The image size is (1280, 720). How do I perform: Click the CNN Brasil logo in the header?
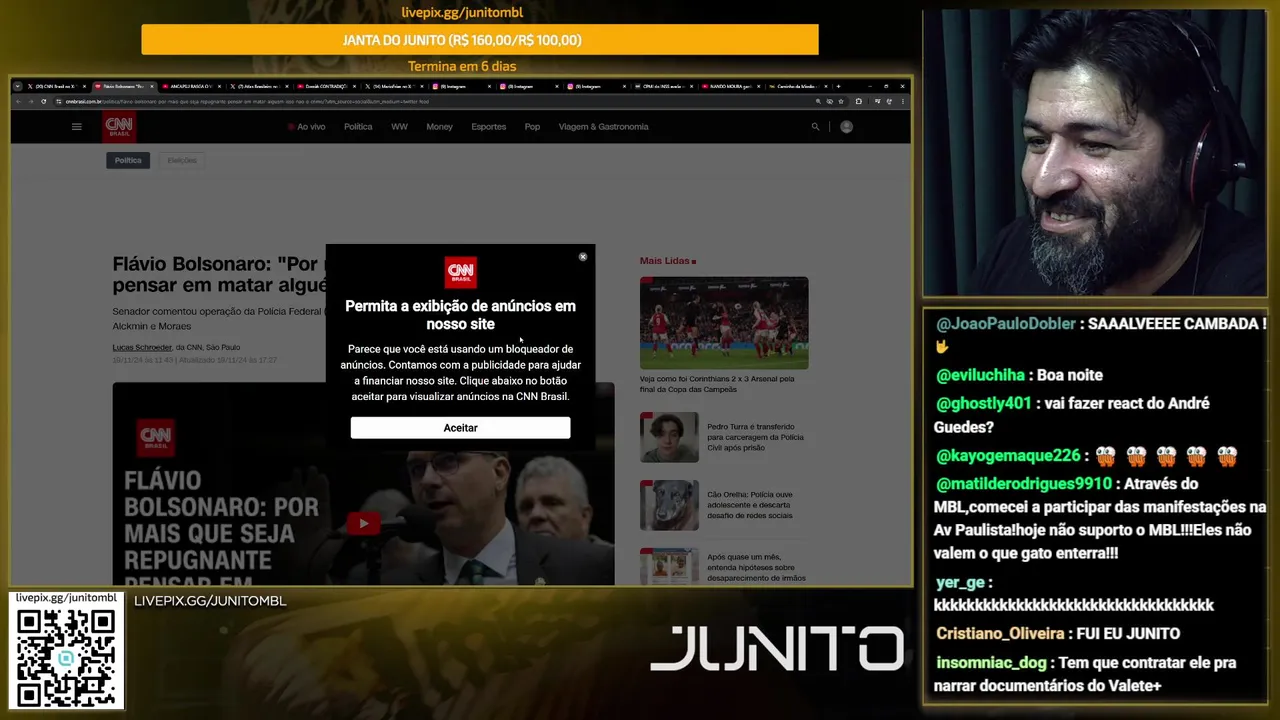[119, 127]
